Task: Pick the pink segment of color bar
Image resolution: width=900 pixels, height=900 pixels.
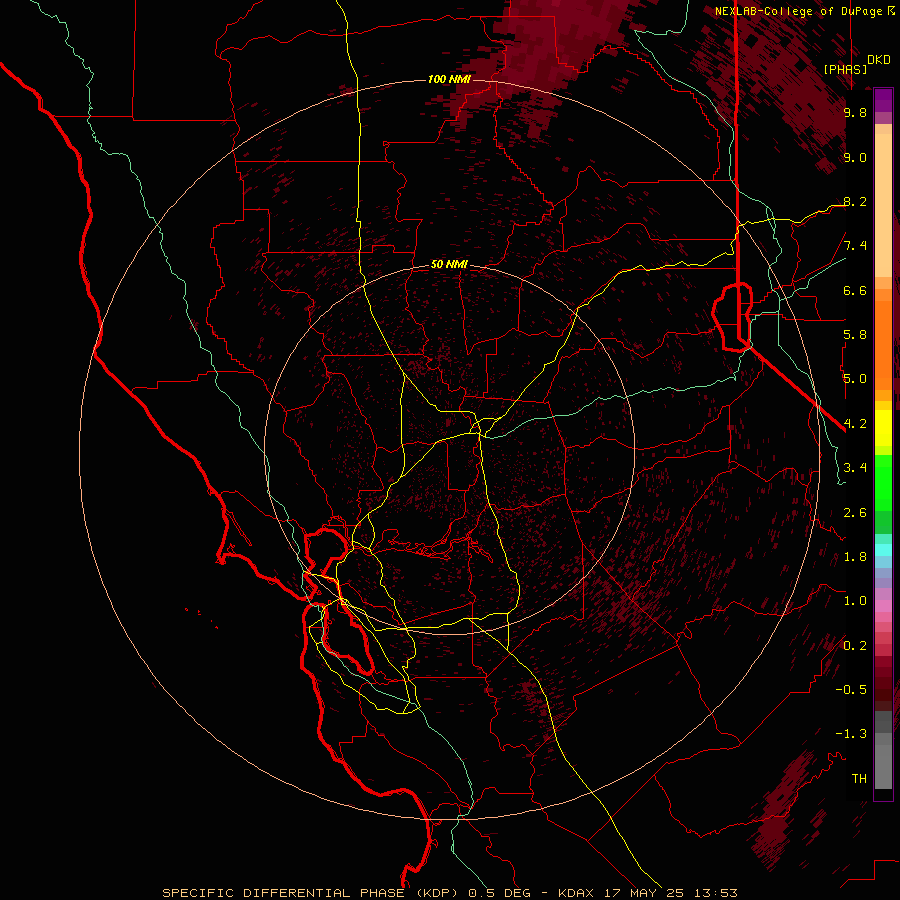Action: pyautogui.click(x=883, y=606)
